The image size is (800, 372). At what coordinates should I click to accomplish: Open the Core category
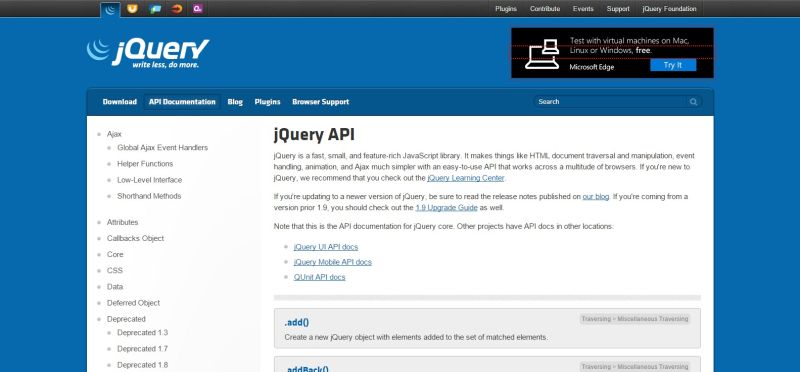[x=115, y=254]
